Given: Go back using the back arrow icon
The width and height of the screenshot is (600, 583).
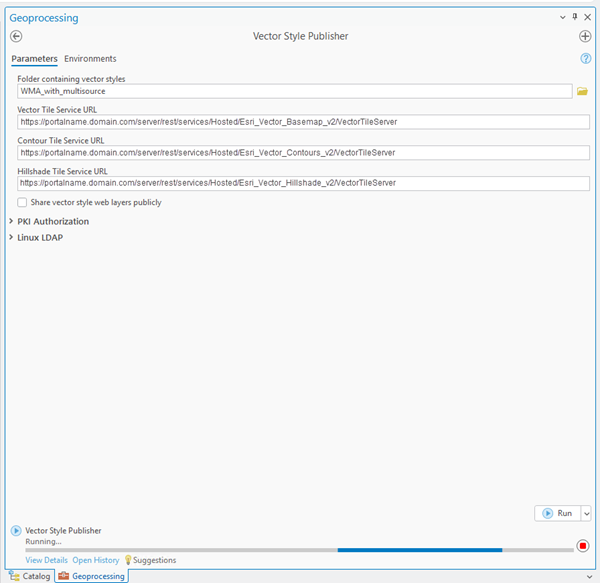Looking at the screenshot, I should click(x=16, y=36).
